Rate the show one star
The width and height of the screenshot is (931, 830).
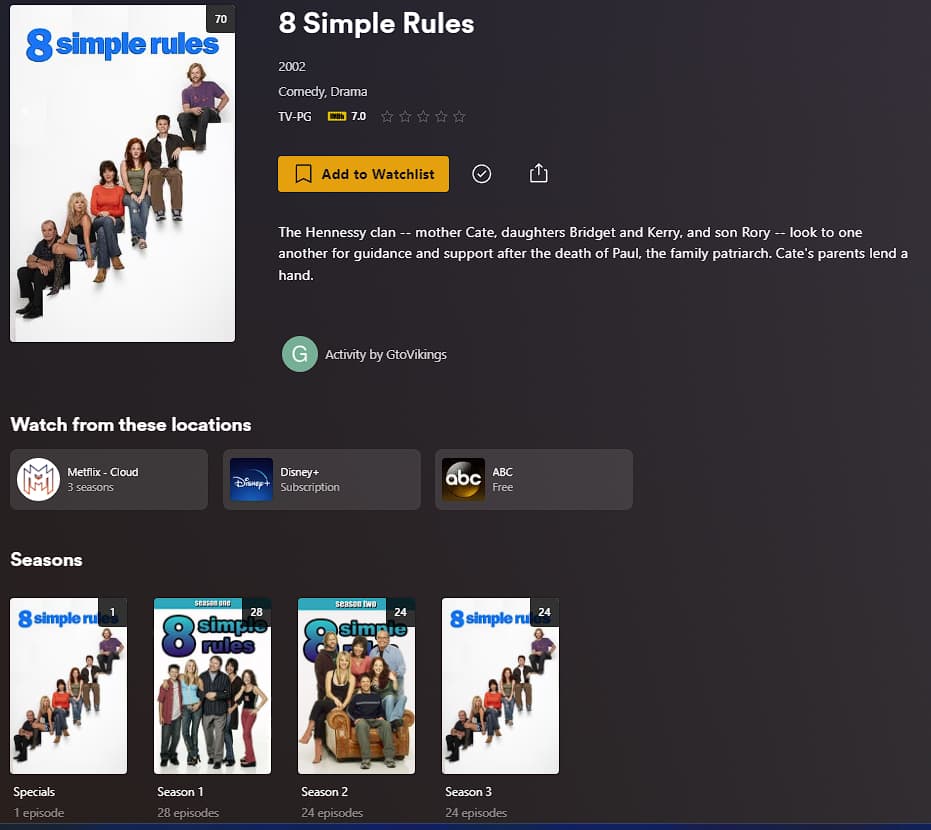click(x=387, y=116)
